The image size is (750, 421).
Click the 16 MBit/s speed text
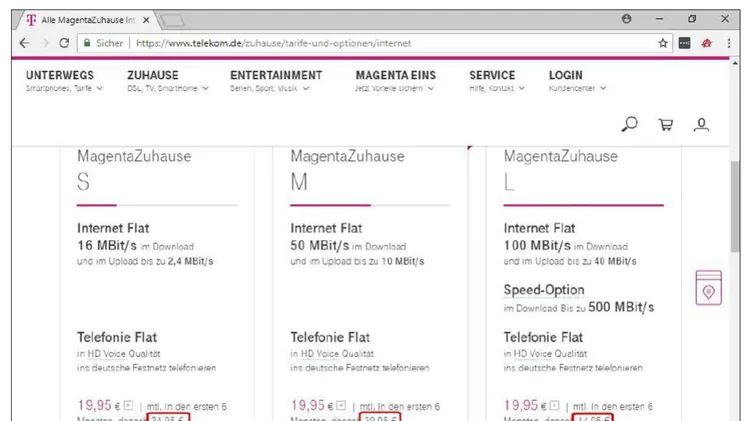pyautogui.click(x=107, y=245)
